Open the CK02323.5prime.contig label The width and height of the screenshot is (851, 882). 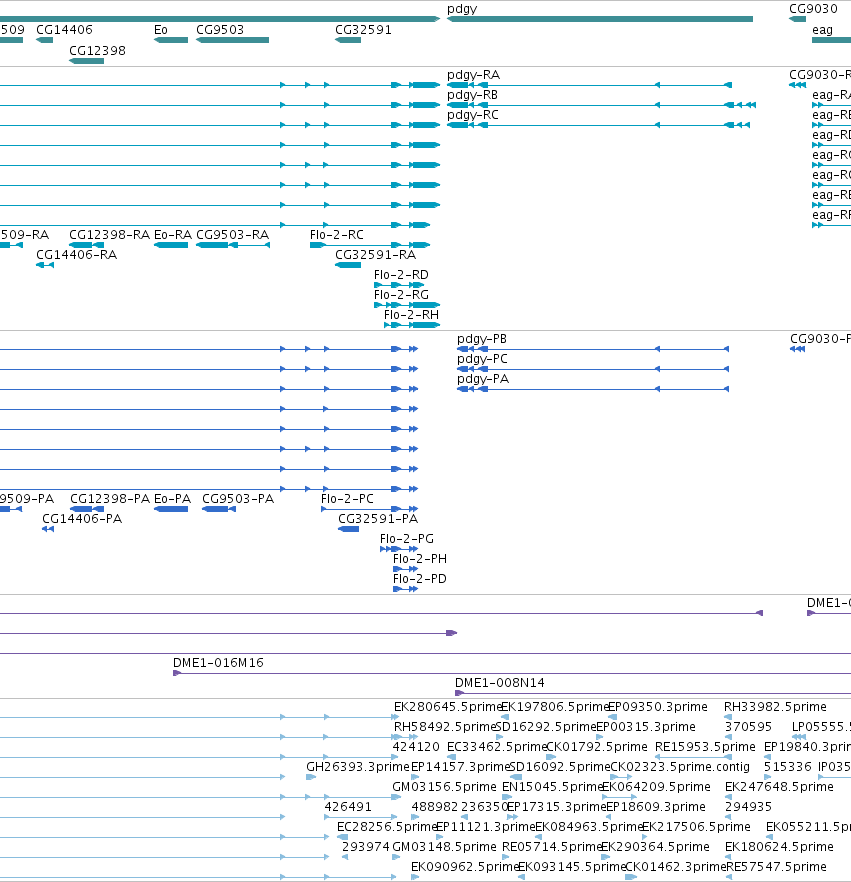pos(680,767)
